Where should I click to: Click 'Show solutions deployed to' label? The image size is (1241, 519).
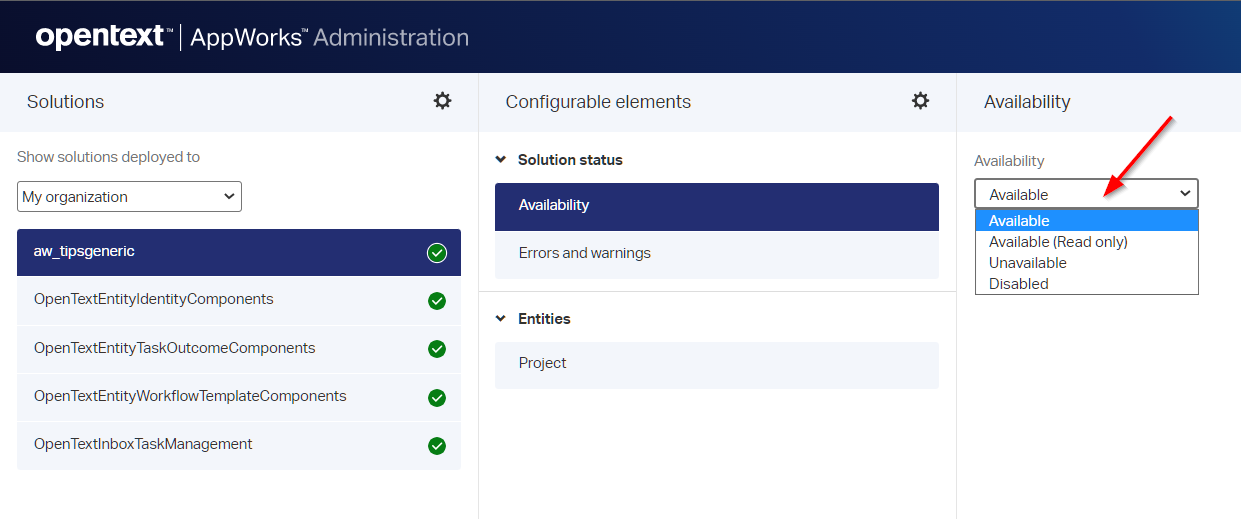108,157
